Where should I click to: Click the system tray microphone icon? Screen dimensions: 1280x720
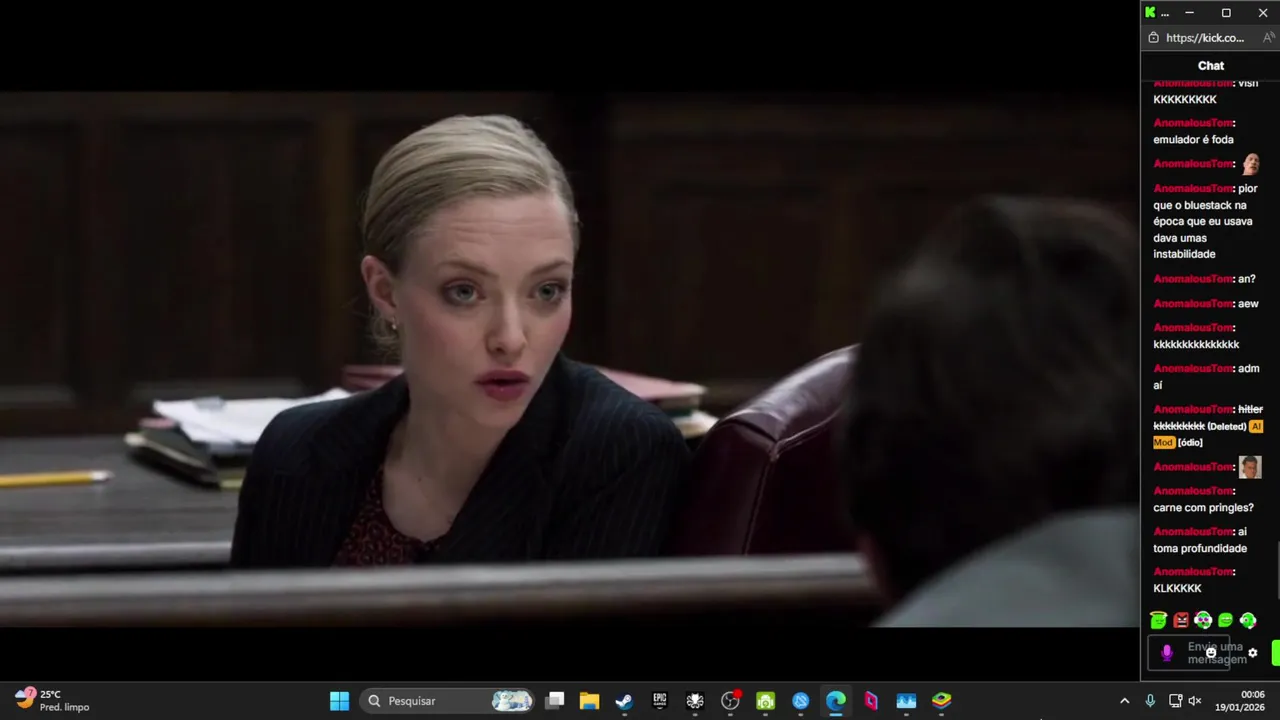click(1150, 701)
